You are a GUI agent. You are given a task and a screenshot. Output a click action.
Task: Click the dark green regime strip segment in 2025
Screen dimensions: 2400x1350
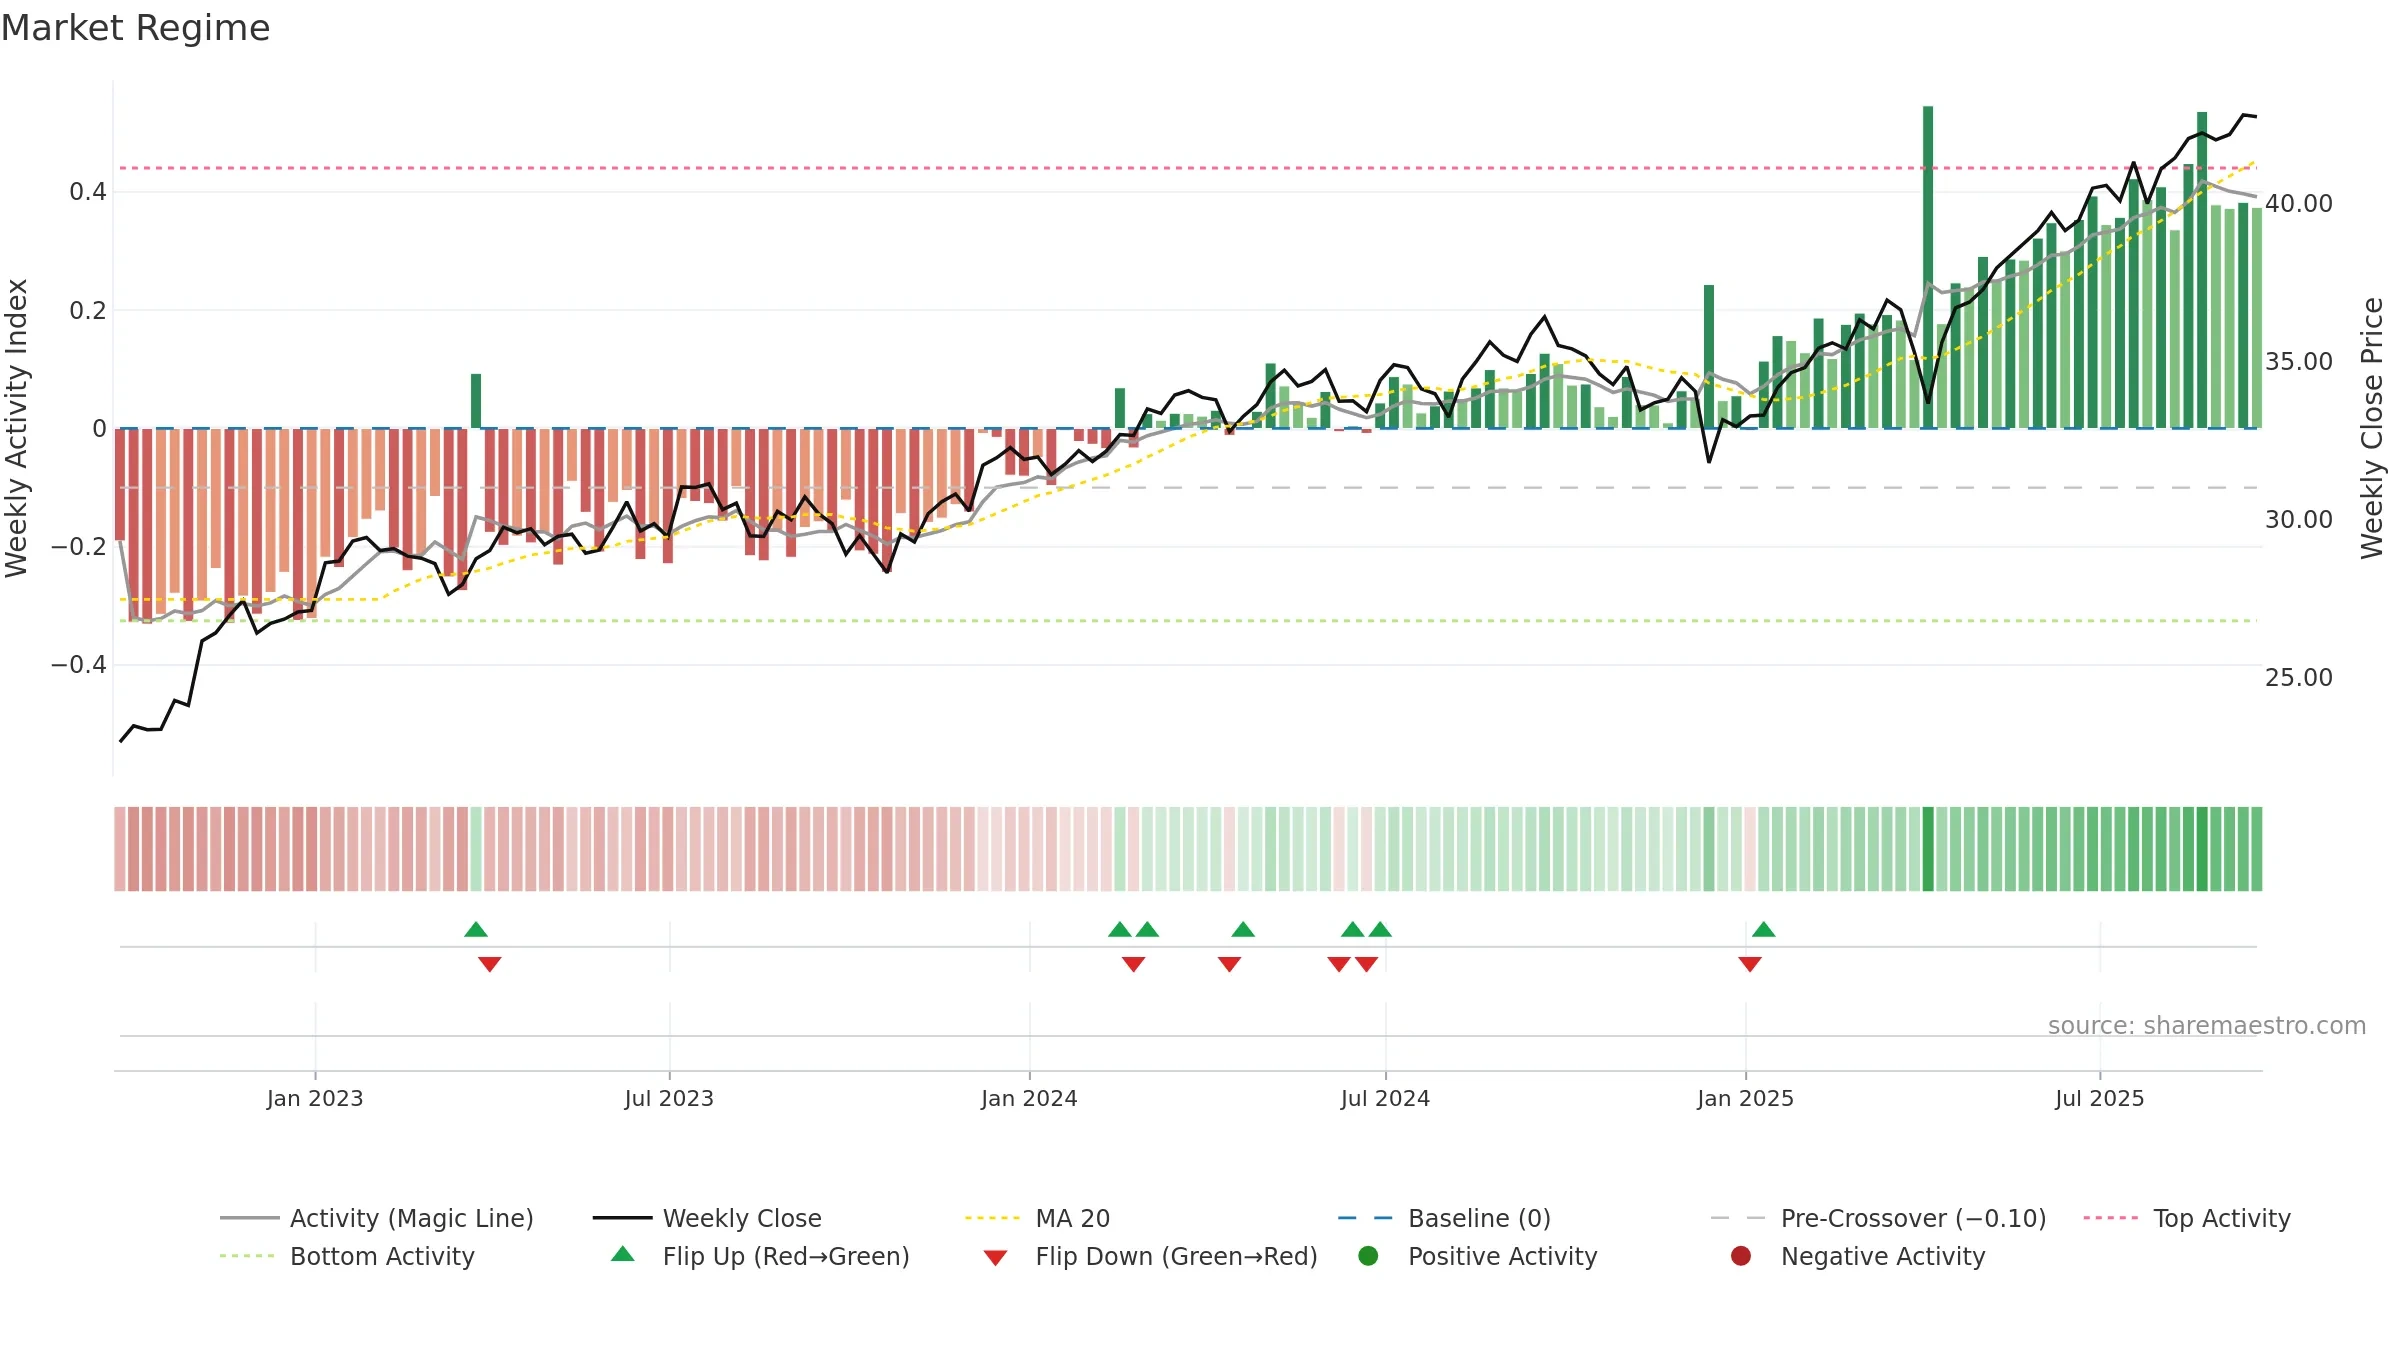(1928, 849)
